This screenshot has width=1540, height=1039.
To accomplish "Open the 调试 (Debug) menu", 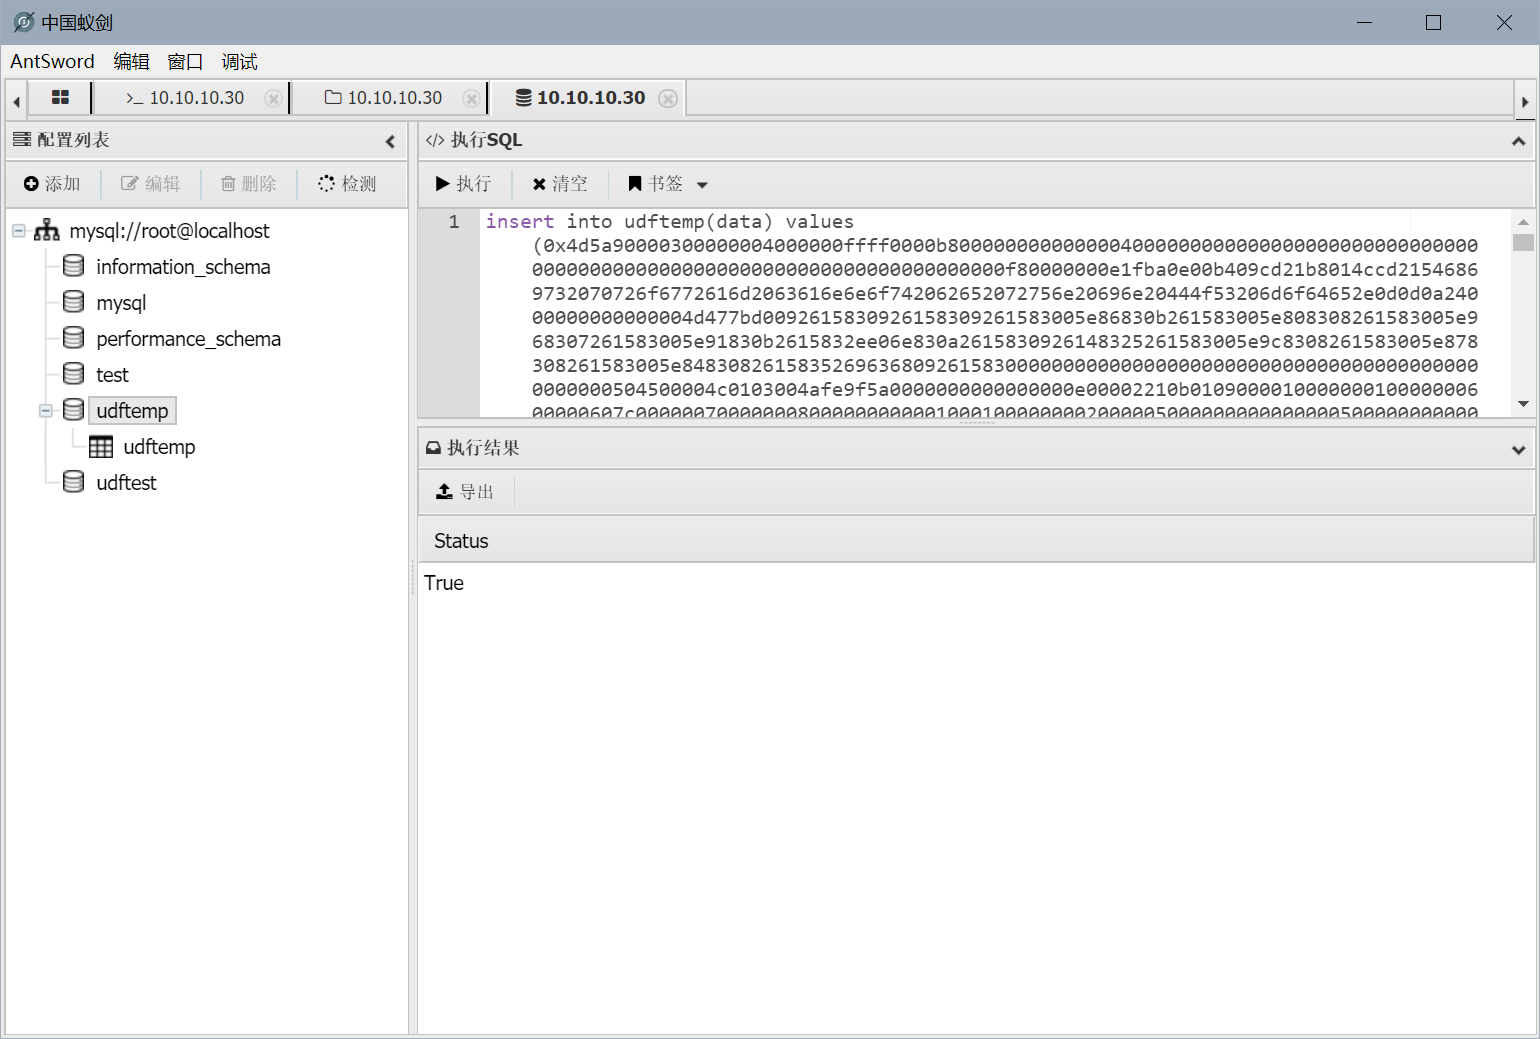I will (x=239, y=62).
